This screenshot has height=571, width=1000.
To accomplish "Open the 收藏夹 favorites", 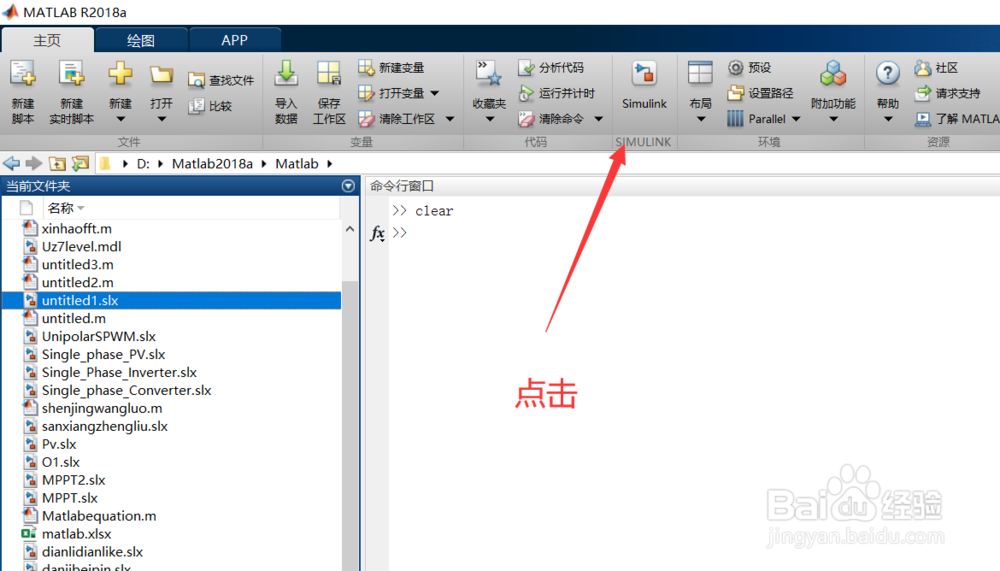I will pyautogui.click(x=489, y=93).
